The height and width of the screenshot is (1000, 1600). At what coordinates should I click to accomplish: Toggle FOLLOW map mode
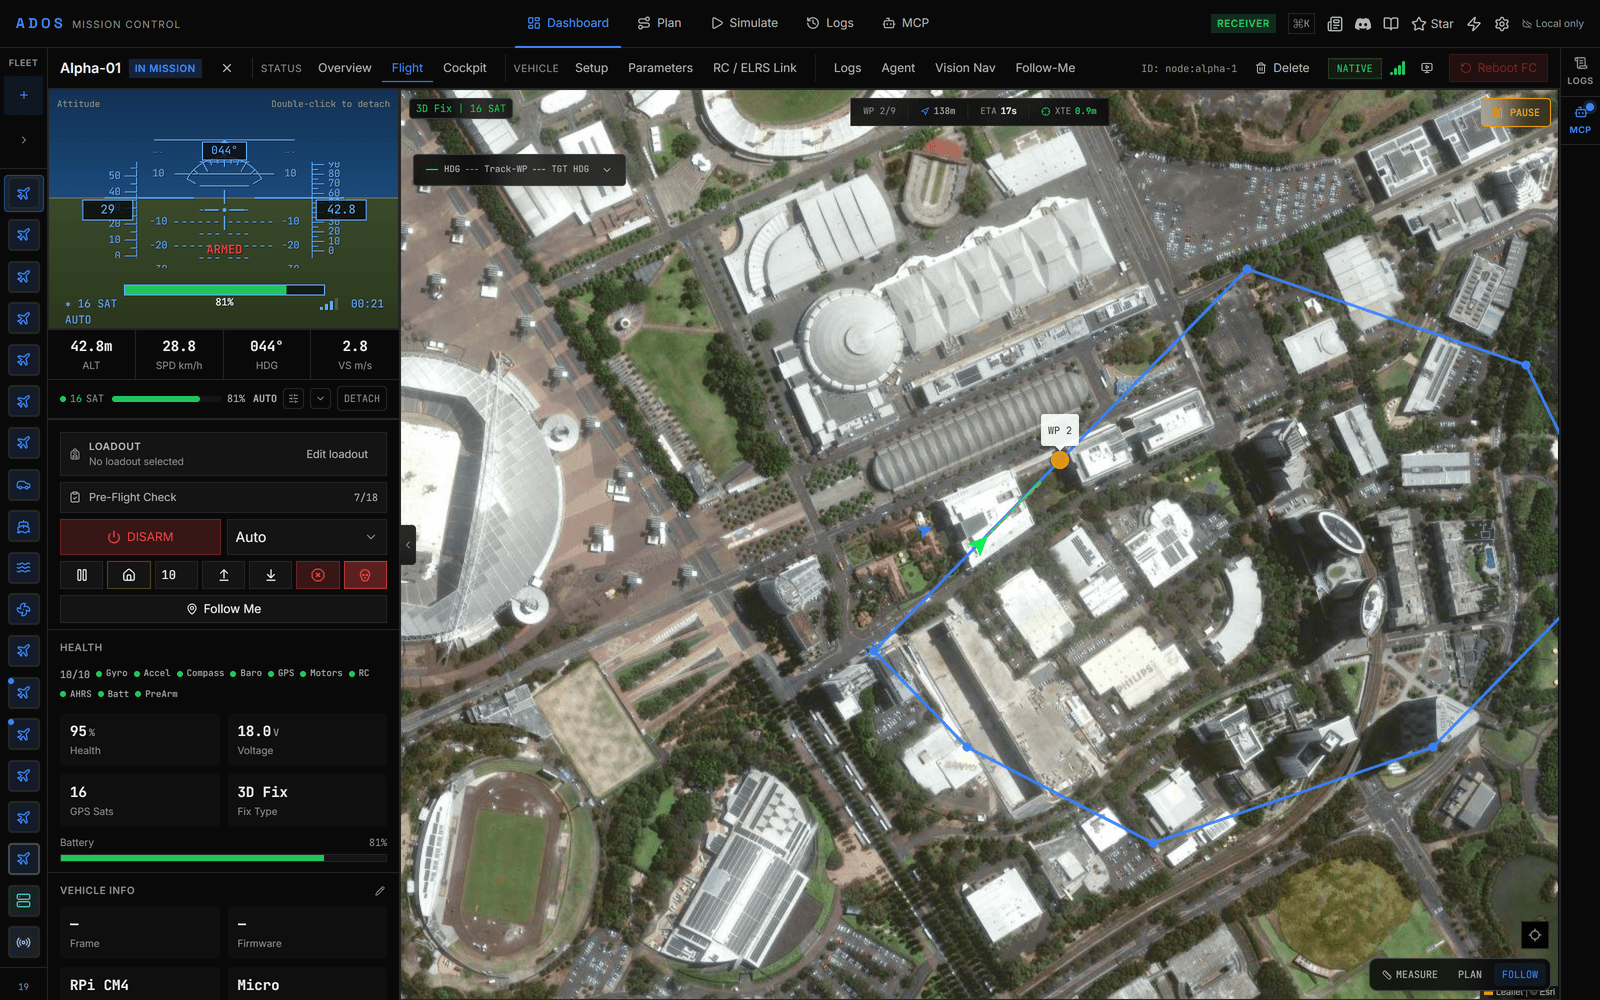[x=1520, y=975]
